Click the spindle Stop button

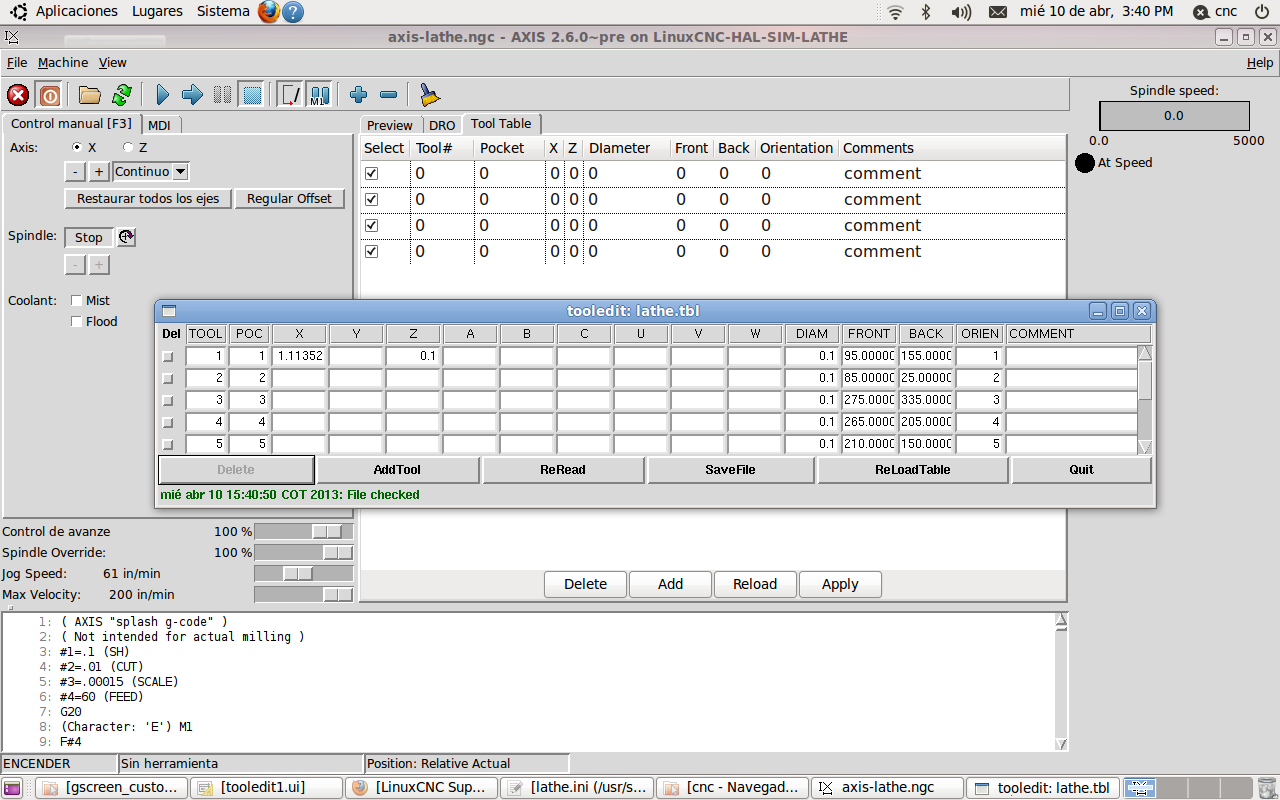click(89, 237)
